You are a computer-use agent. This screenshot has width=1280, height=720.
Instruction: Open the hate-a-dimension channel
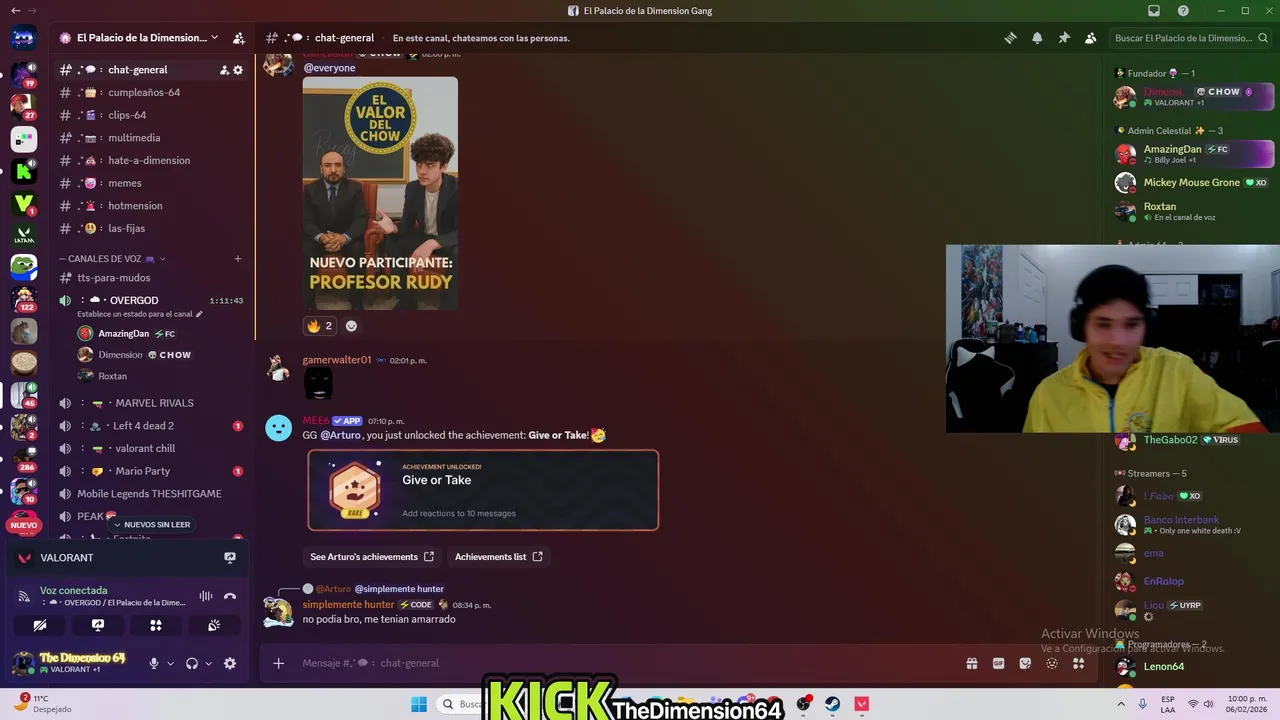coord(151,160)
